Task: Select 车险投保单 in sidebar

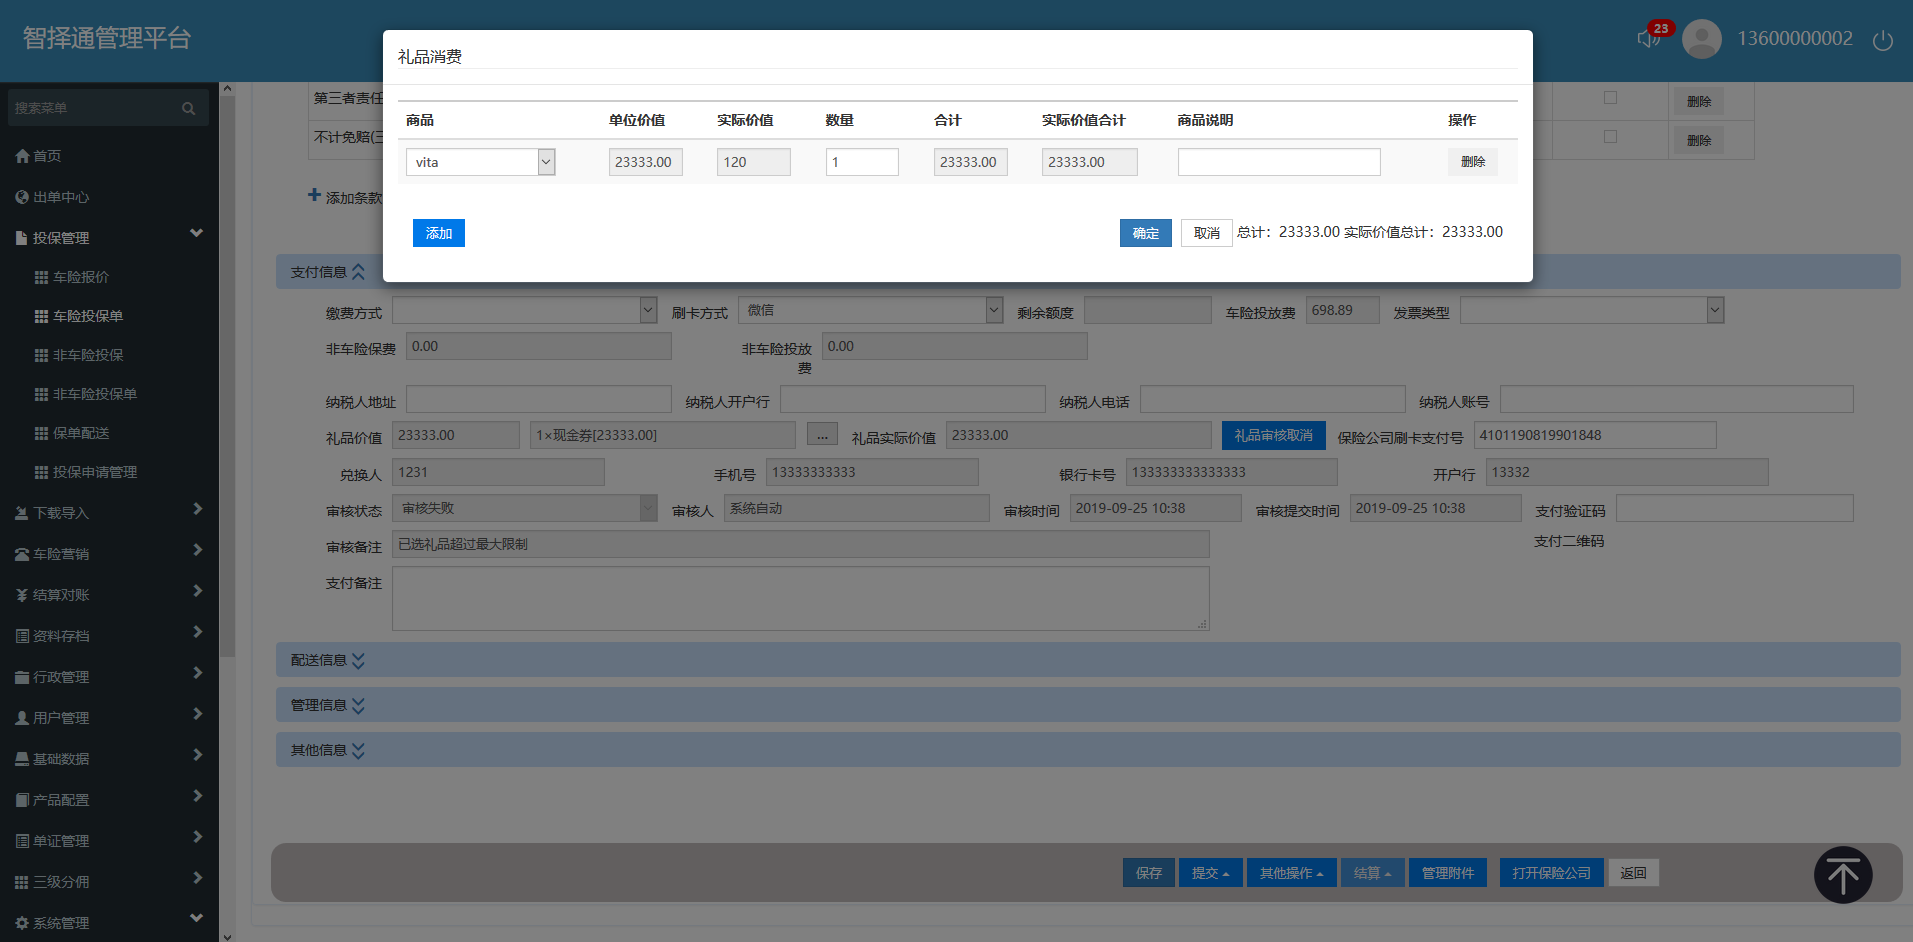Action: (x=88, y=316)
